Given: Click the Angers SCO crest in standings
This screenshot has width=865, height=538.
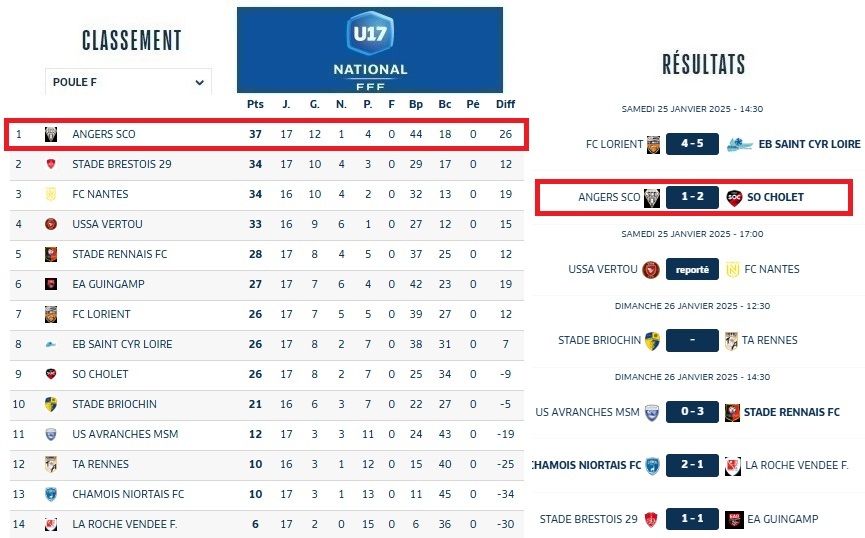Looking at the screenshot, I should click(51, 134).
